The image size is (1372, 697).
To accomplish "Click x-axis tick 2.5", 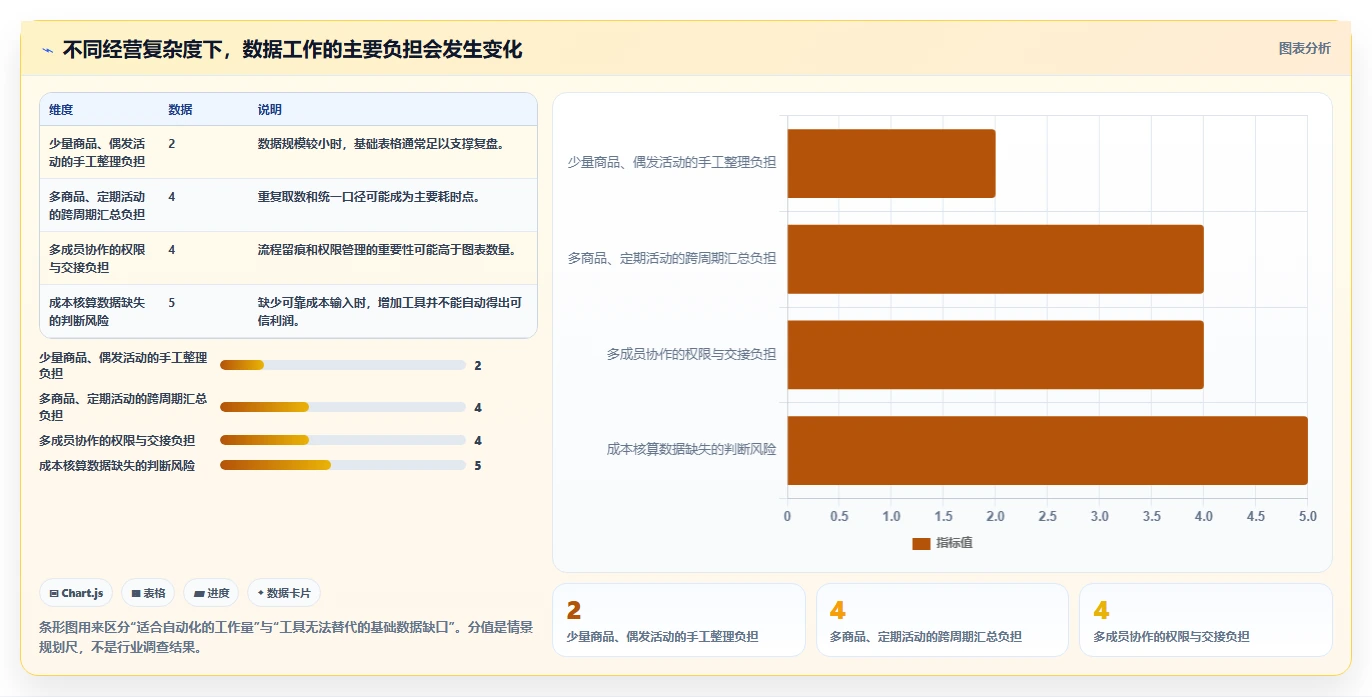I will (x=1047, y=516).
